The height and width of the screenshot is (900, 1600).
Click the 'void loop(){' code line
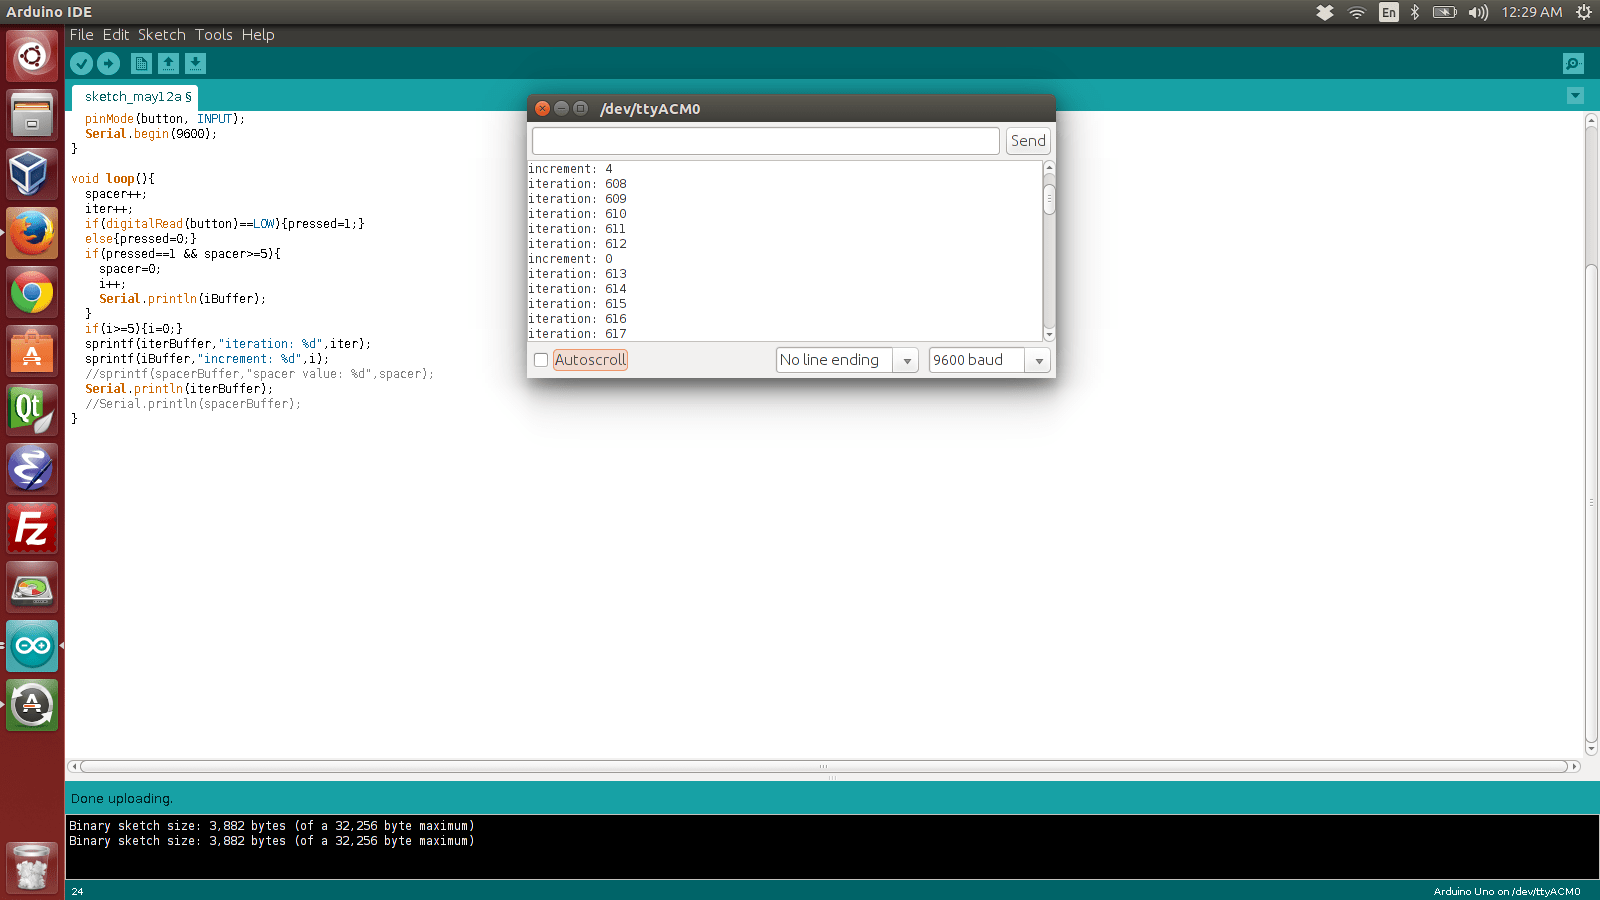pyautogui.click(x=113, y=179)
